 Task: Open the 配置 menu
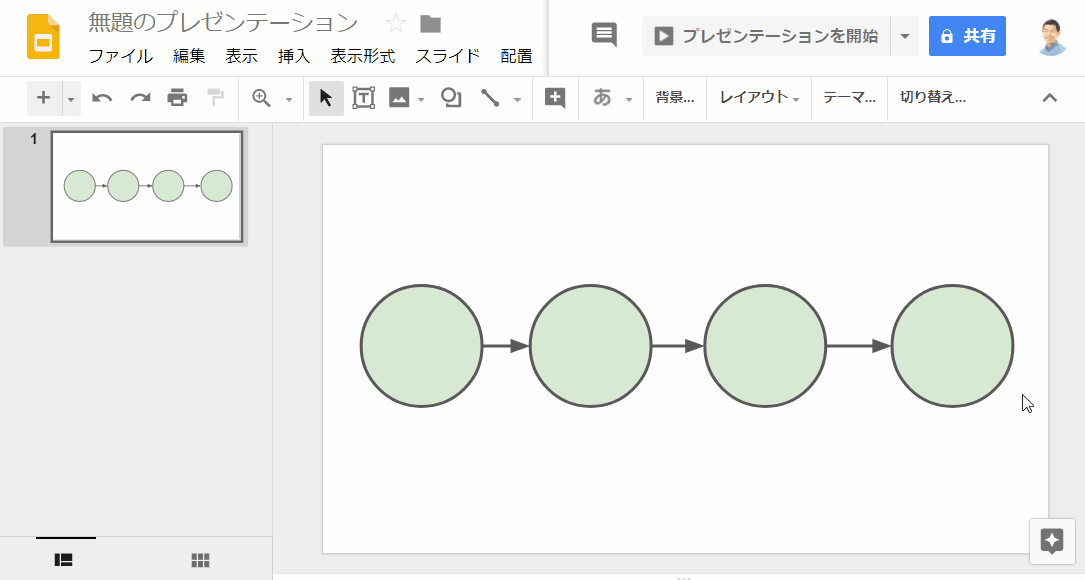pos(516,56)
